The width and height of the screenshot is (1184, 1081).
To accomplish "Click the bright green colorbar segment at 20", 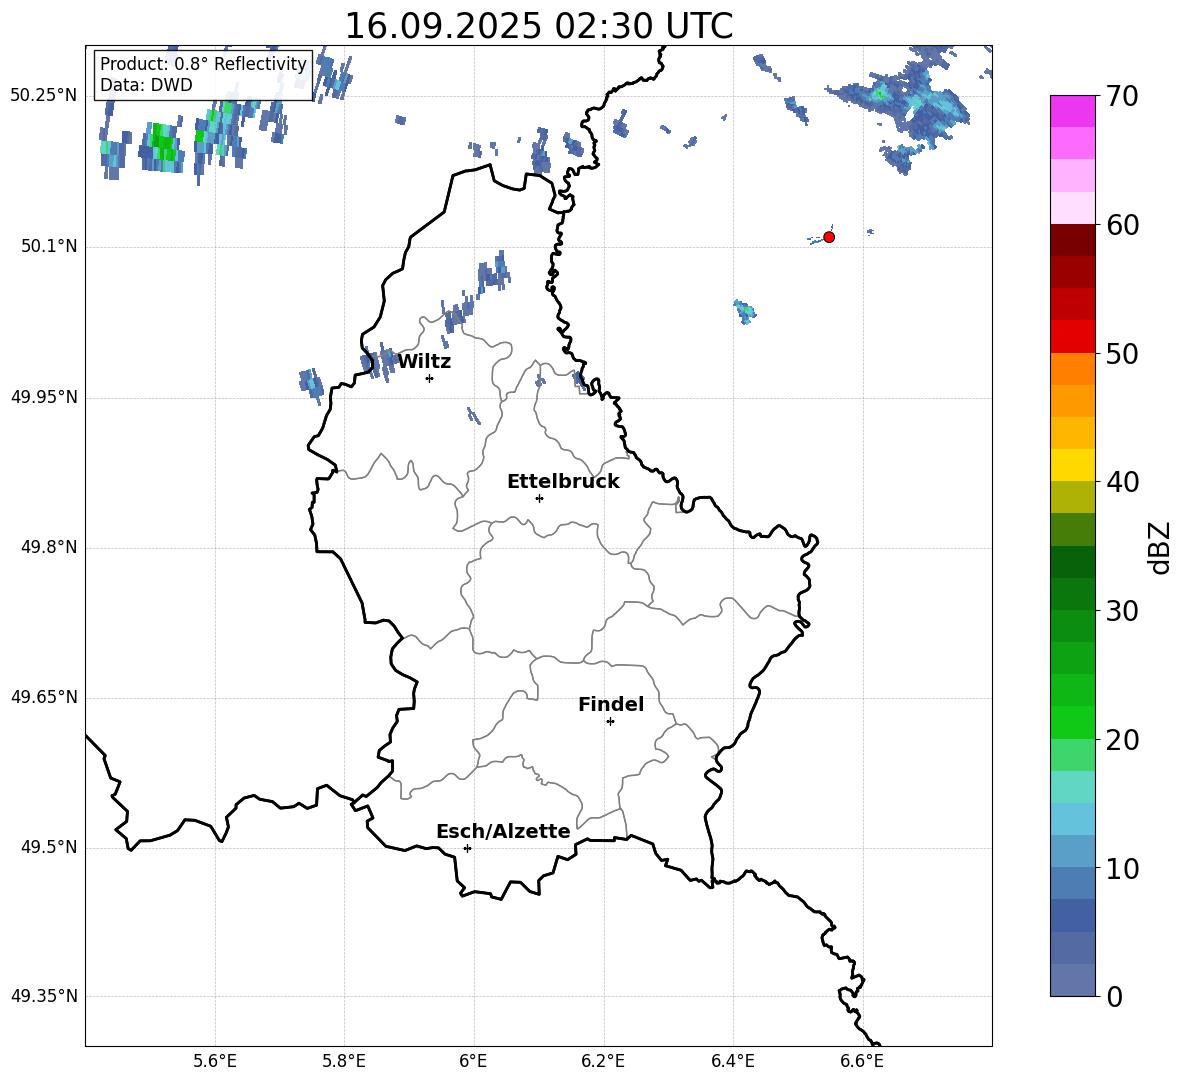I will (x=1072, y=722).
